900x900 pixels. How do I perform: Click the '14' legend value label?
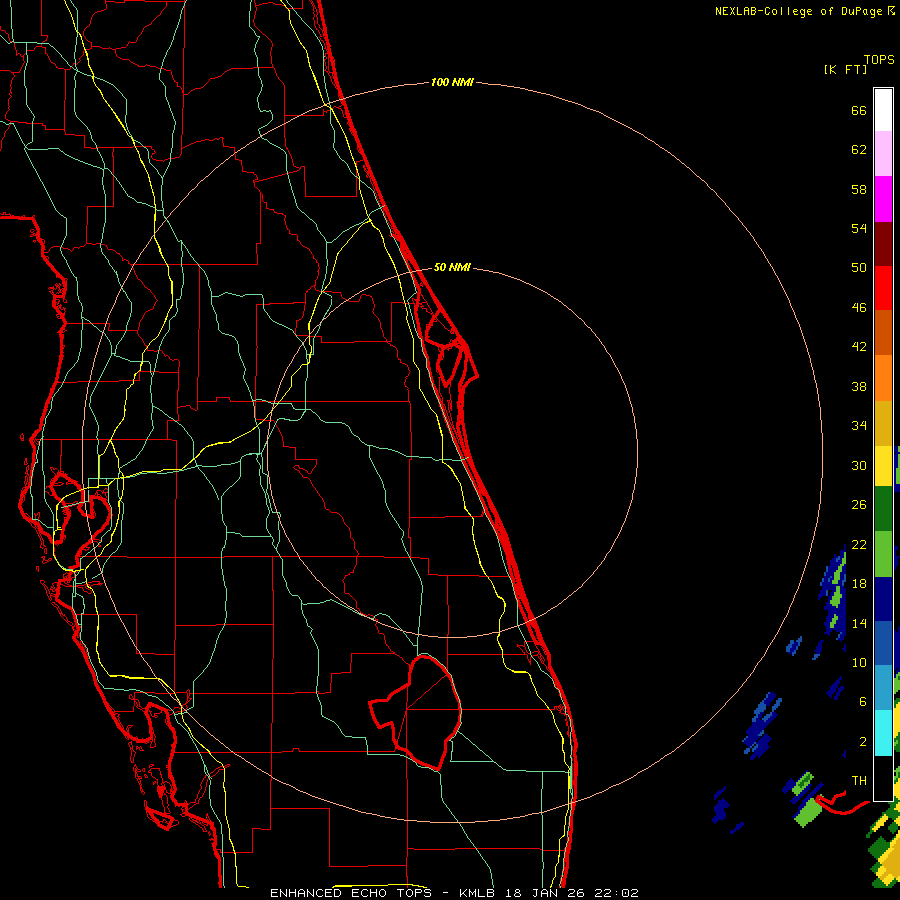click(859, 623)
